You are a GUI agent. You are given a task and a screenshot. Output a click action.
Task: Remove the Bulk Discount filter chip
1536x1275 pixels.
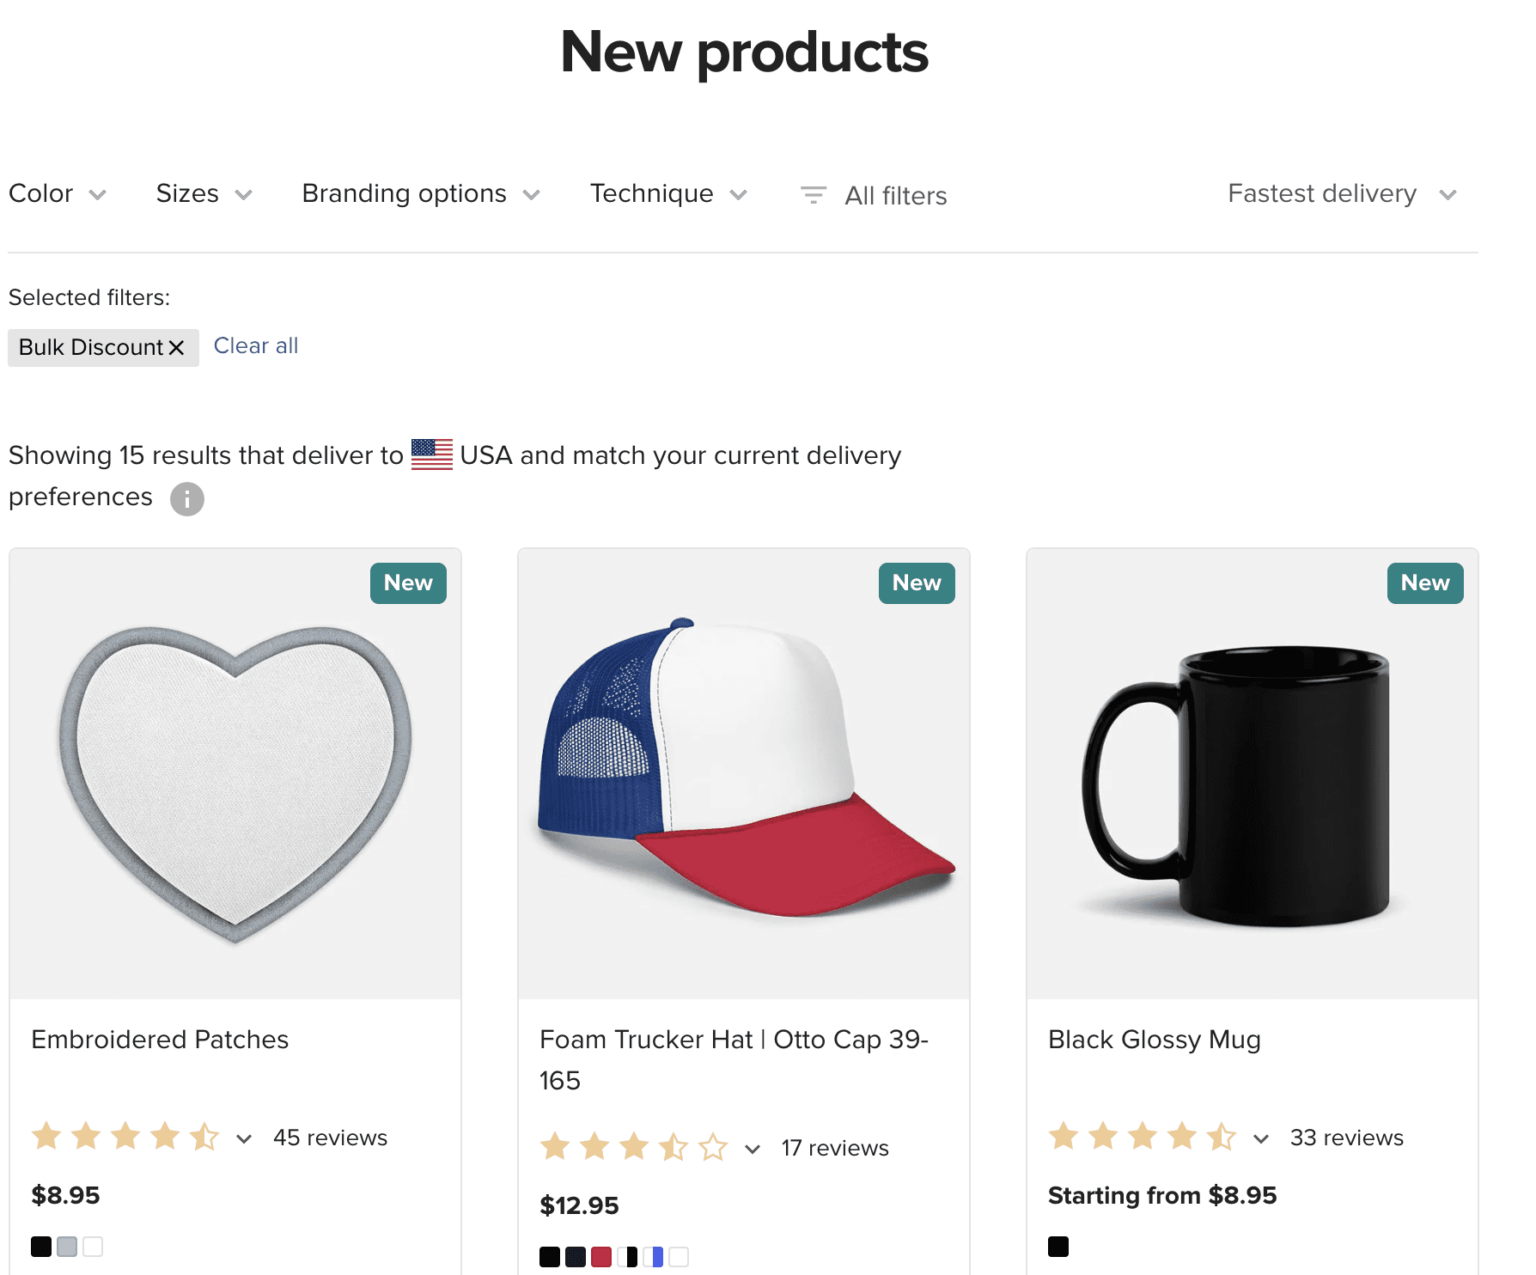pos(178,347)
